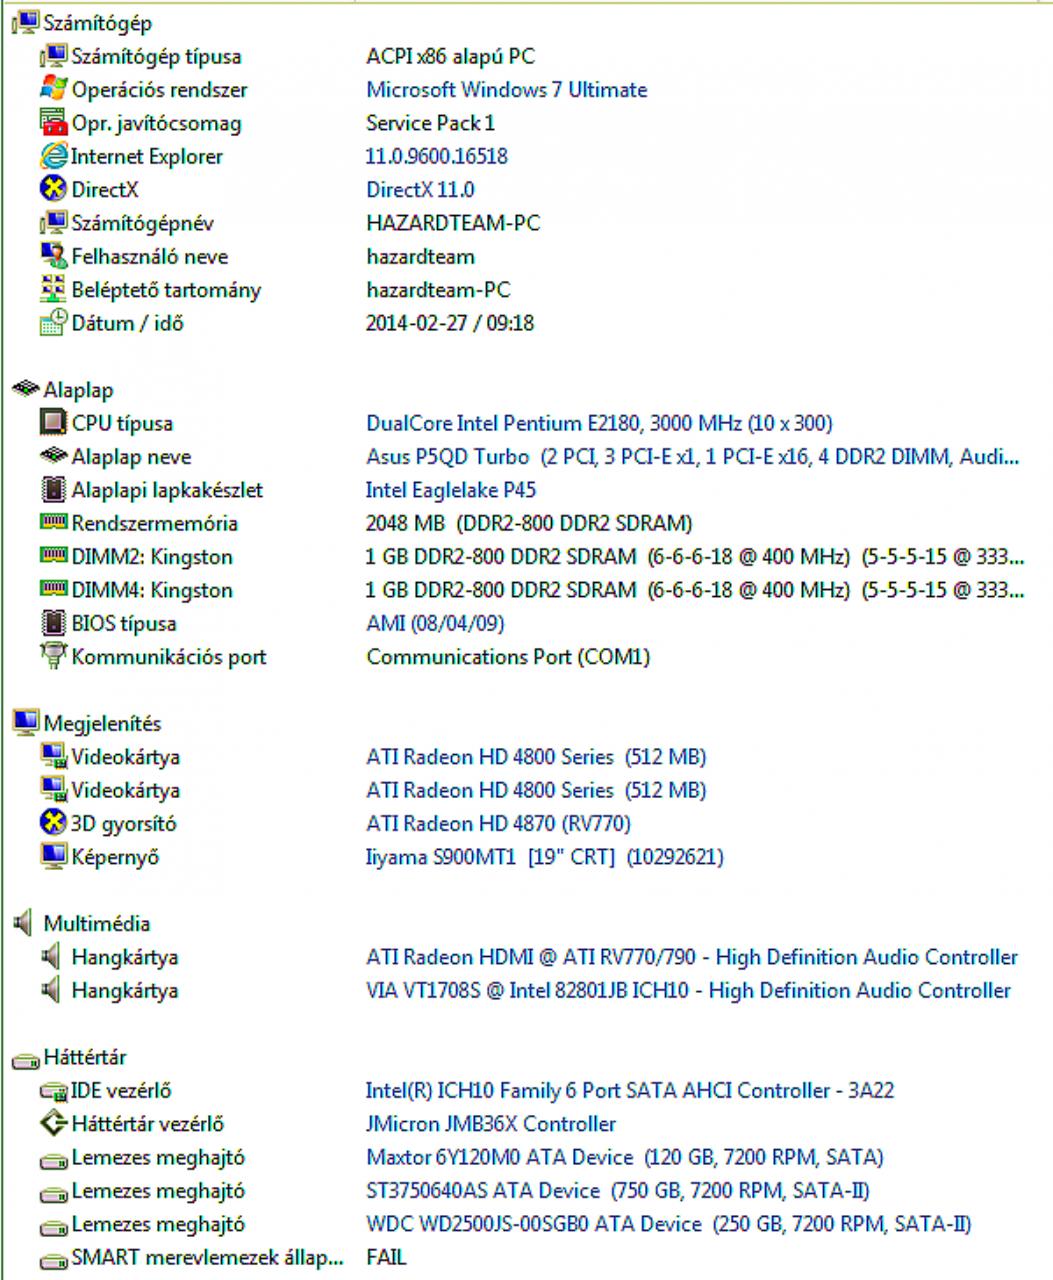This screenshot has height=1280, width=1053.
Task: Click the Multimédia section speaker icon
Action: [23, 923]
